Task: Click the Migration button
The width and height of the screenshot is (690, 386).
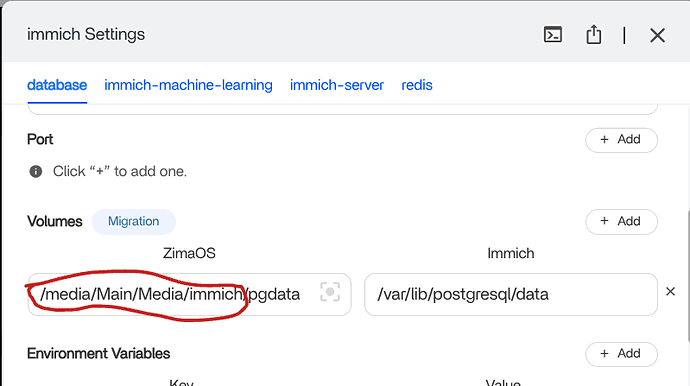Action: [134, 221]
